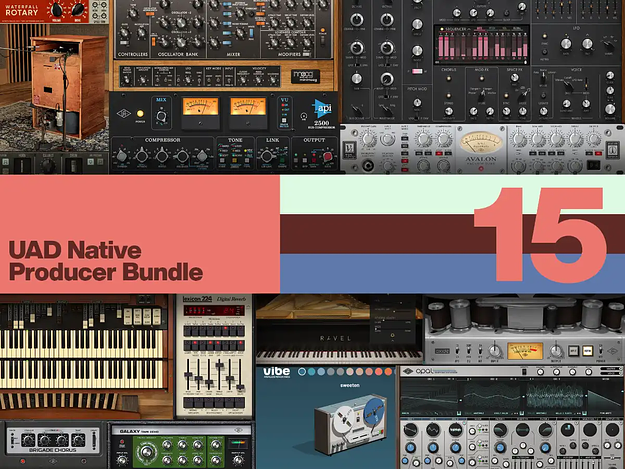The width and height of the screenshot is (625, 469).
Task: Click the tape recorder VU meter
Action: (x=525, y=351)
